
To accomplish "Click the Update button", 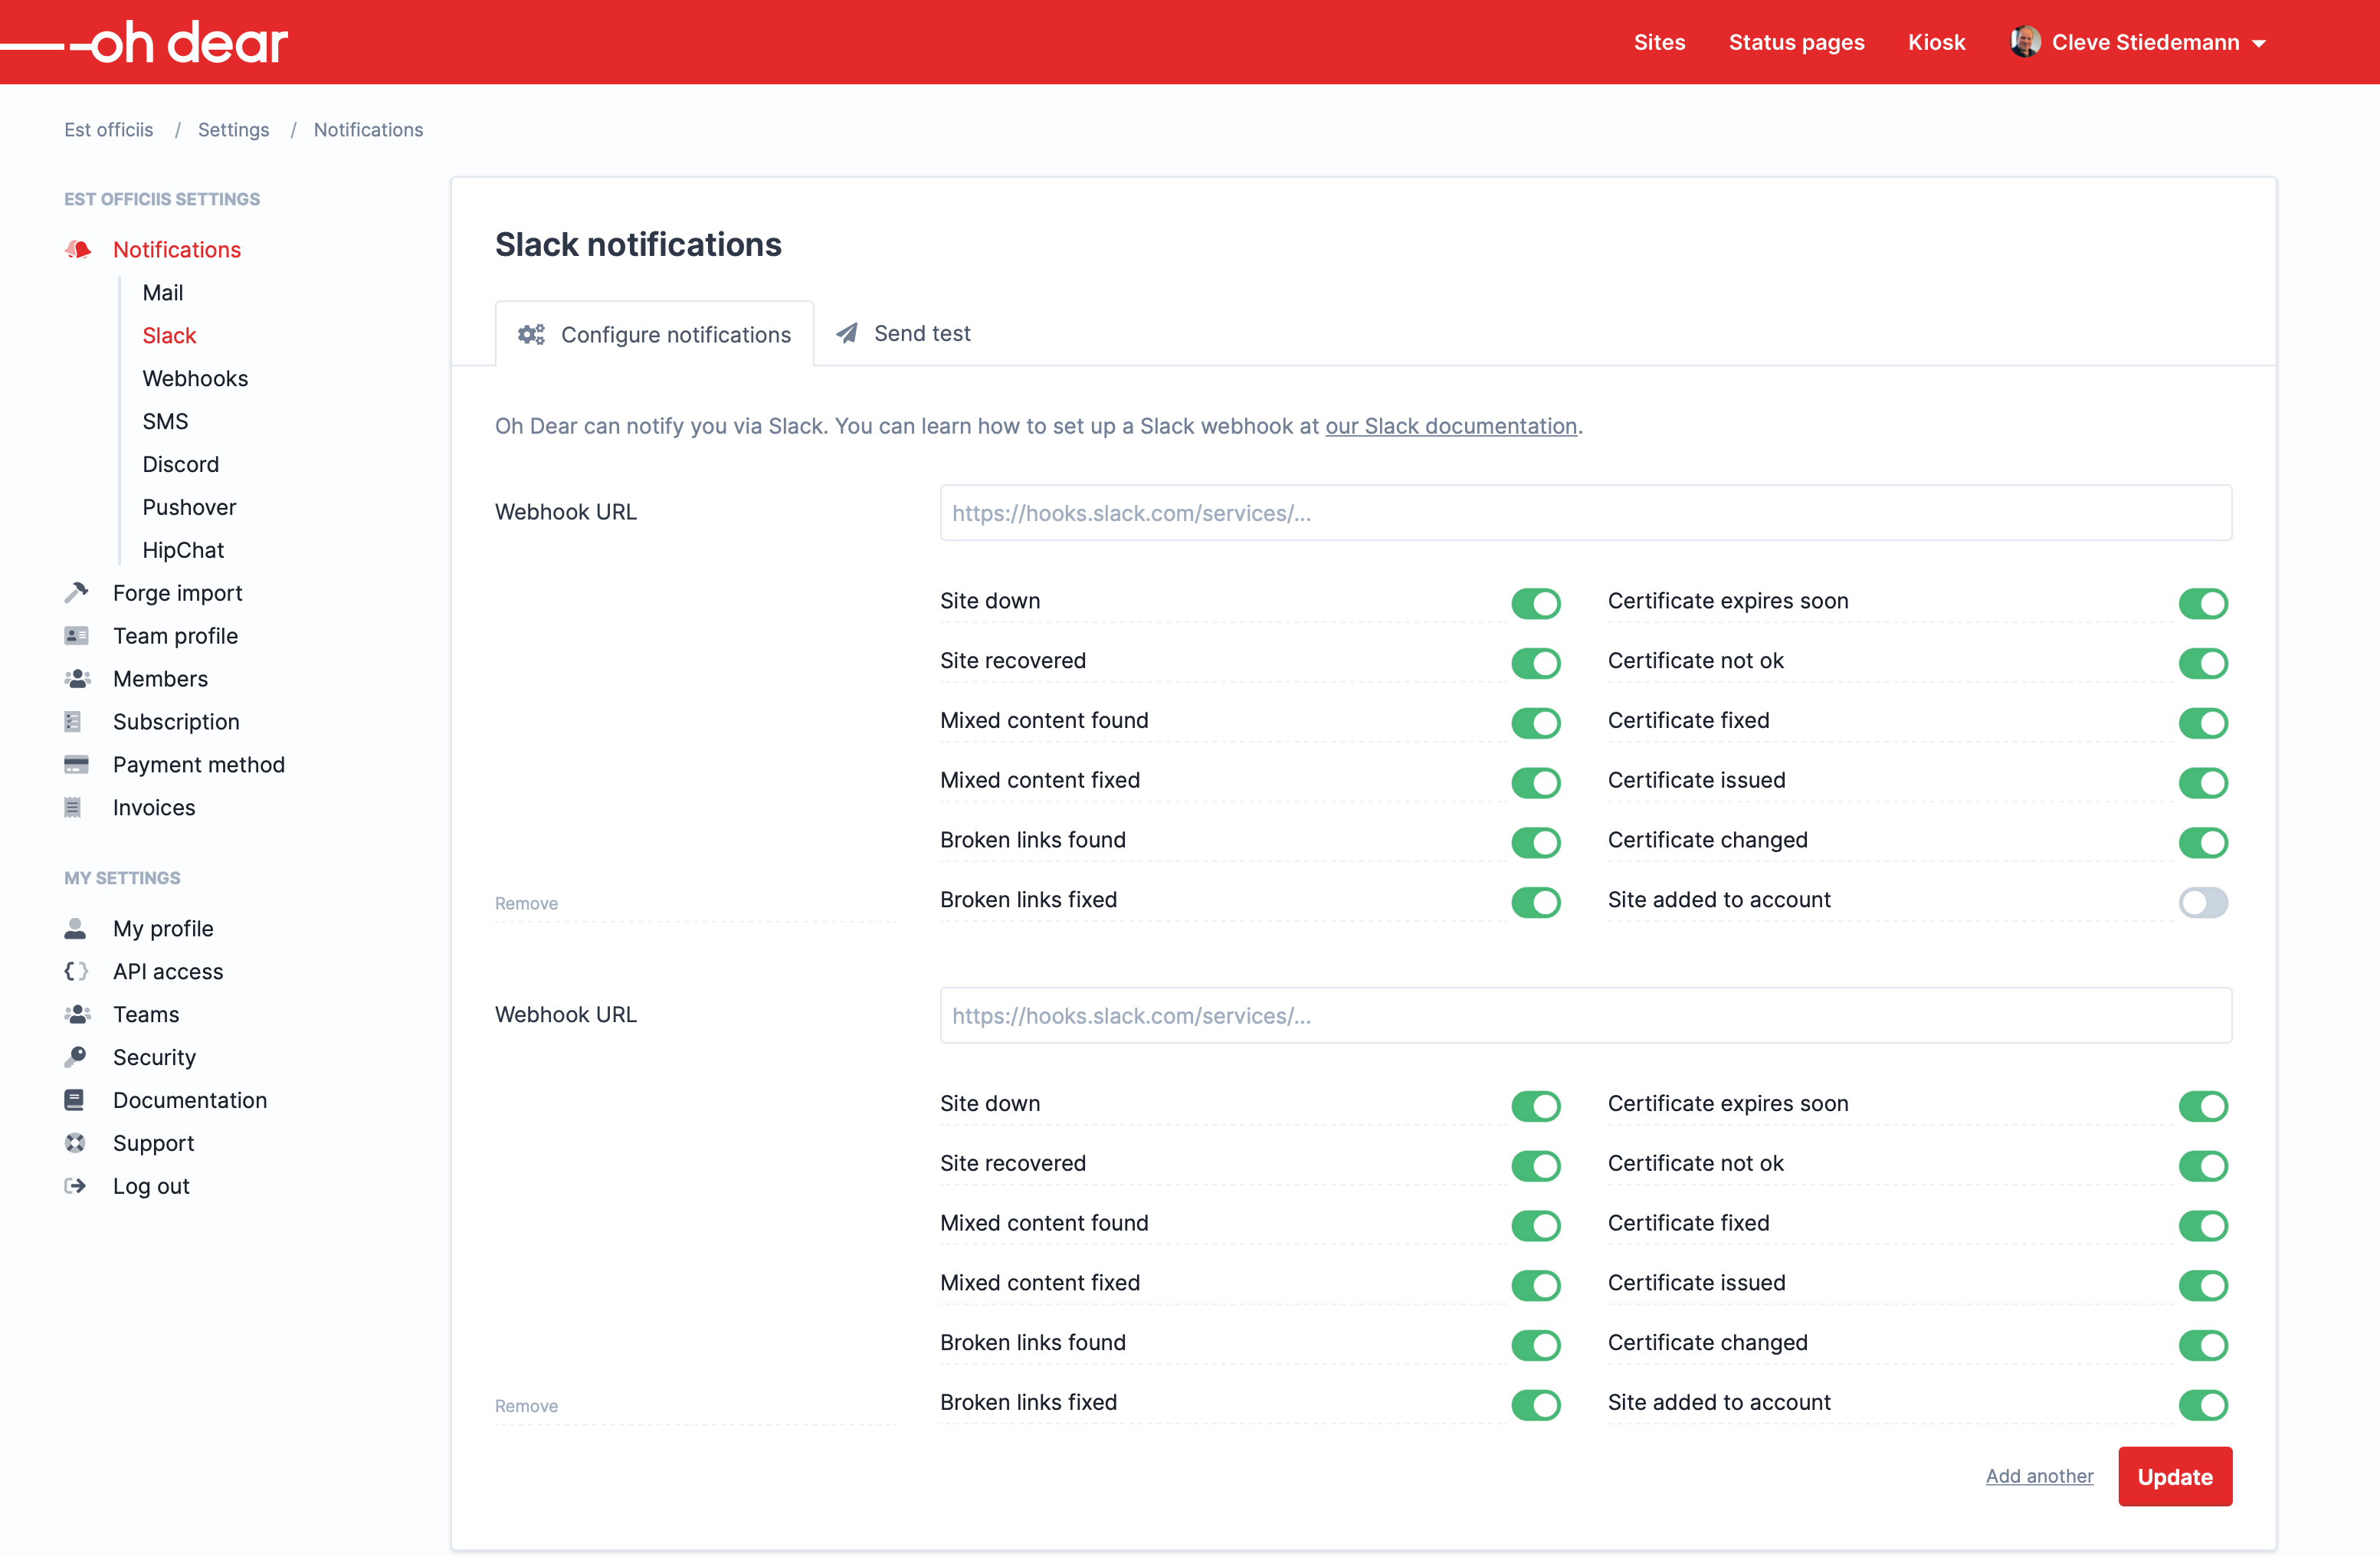I will (2175, 1476).
